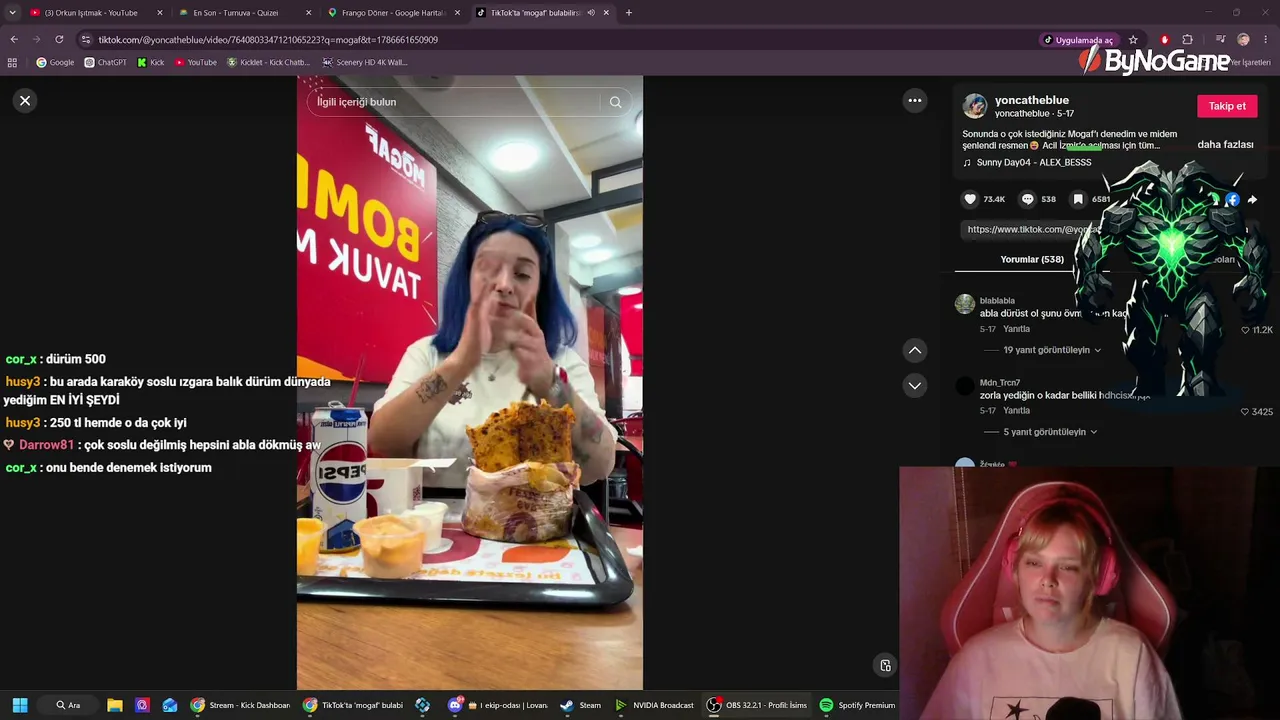This screenshot has width=1280, height=720.
Task: Expand the caption with 'daha fazlası'
Action: 1225,145
